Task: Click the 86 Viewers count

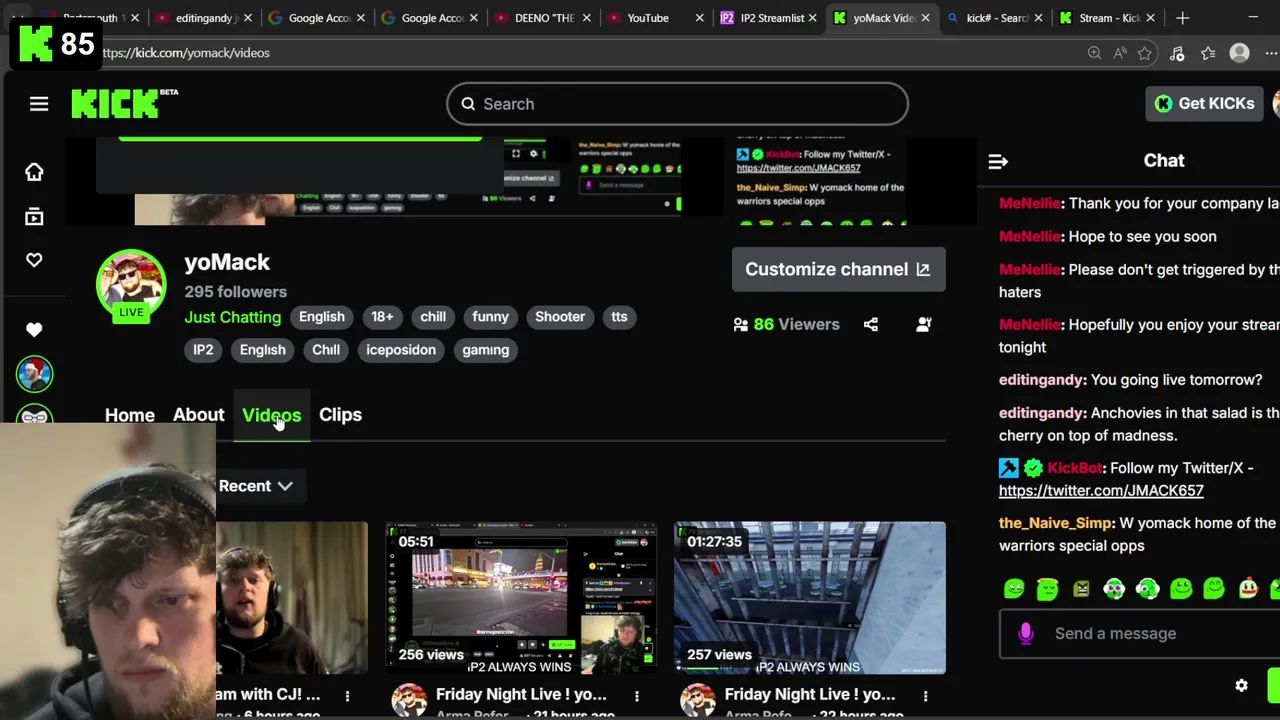Action: click(x=796, y=324)
